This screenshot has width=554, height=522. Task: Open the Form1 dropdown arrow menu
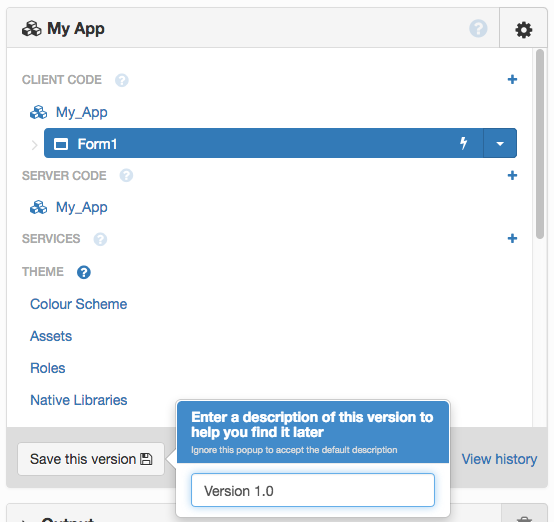click(500, 143)
